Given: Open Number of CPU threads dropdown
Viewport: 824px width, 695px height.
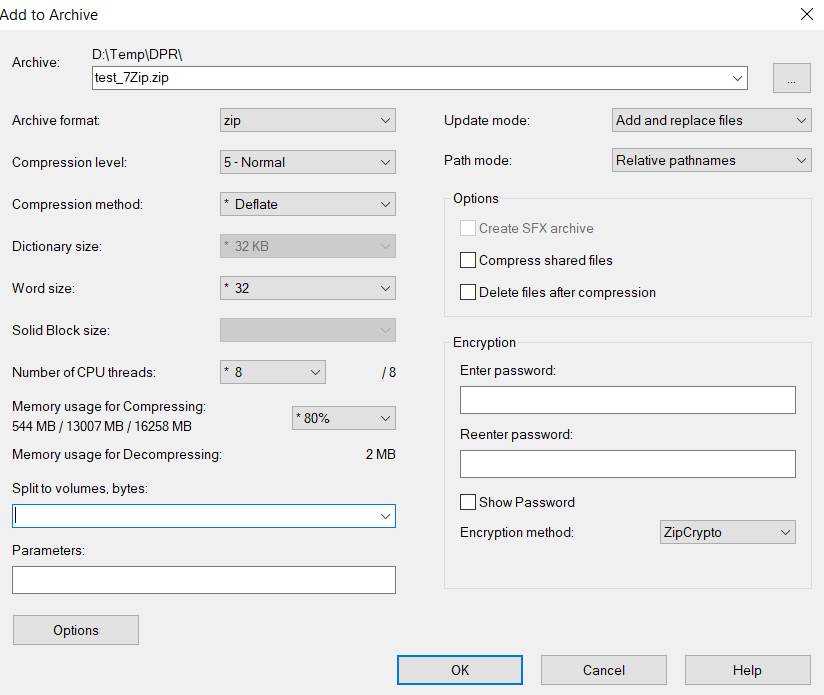Looking at the screenshot, I should (x=273, y=372).
